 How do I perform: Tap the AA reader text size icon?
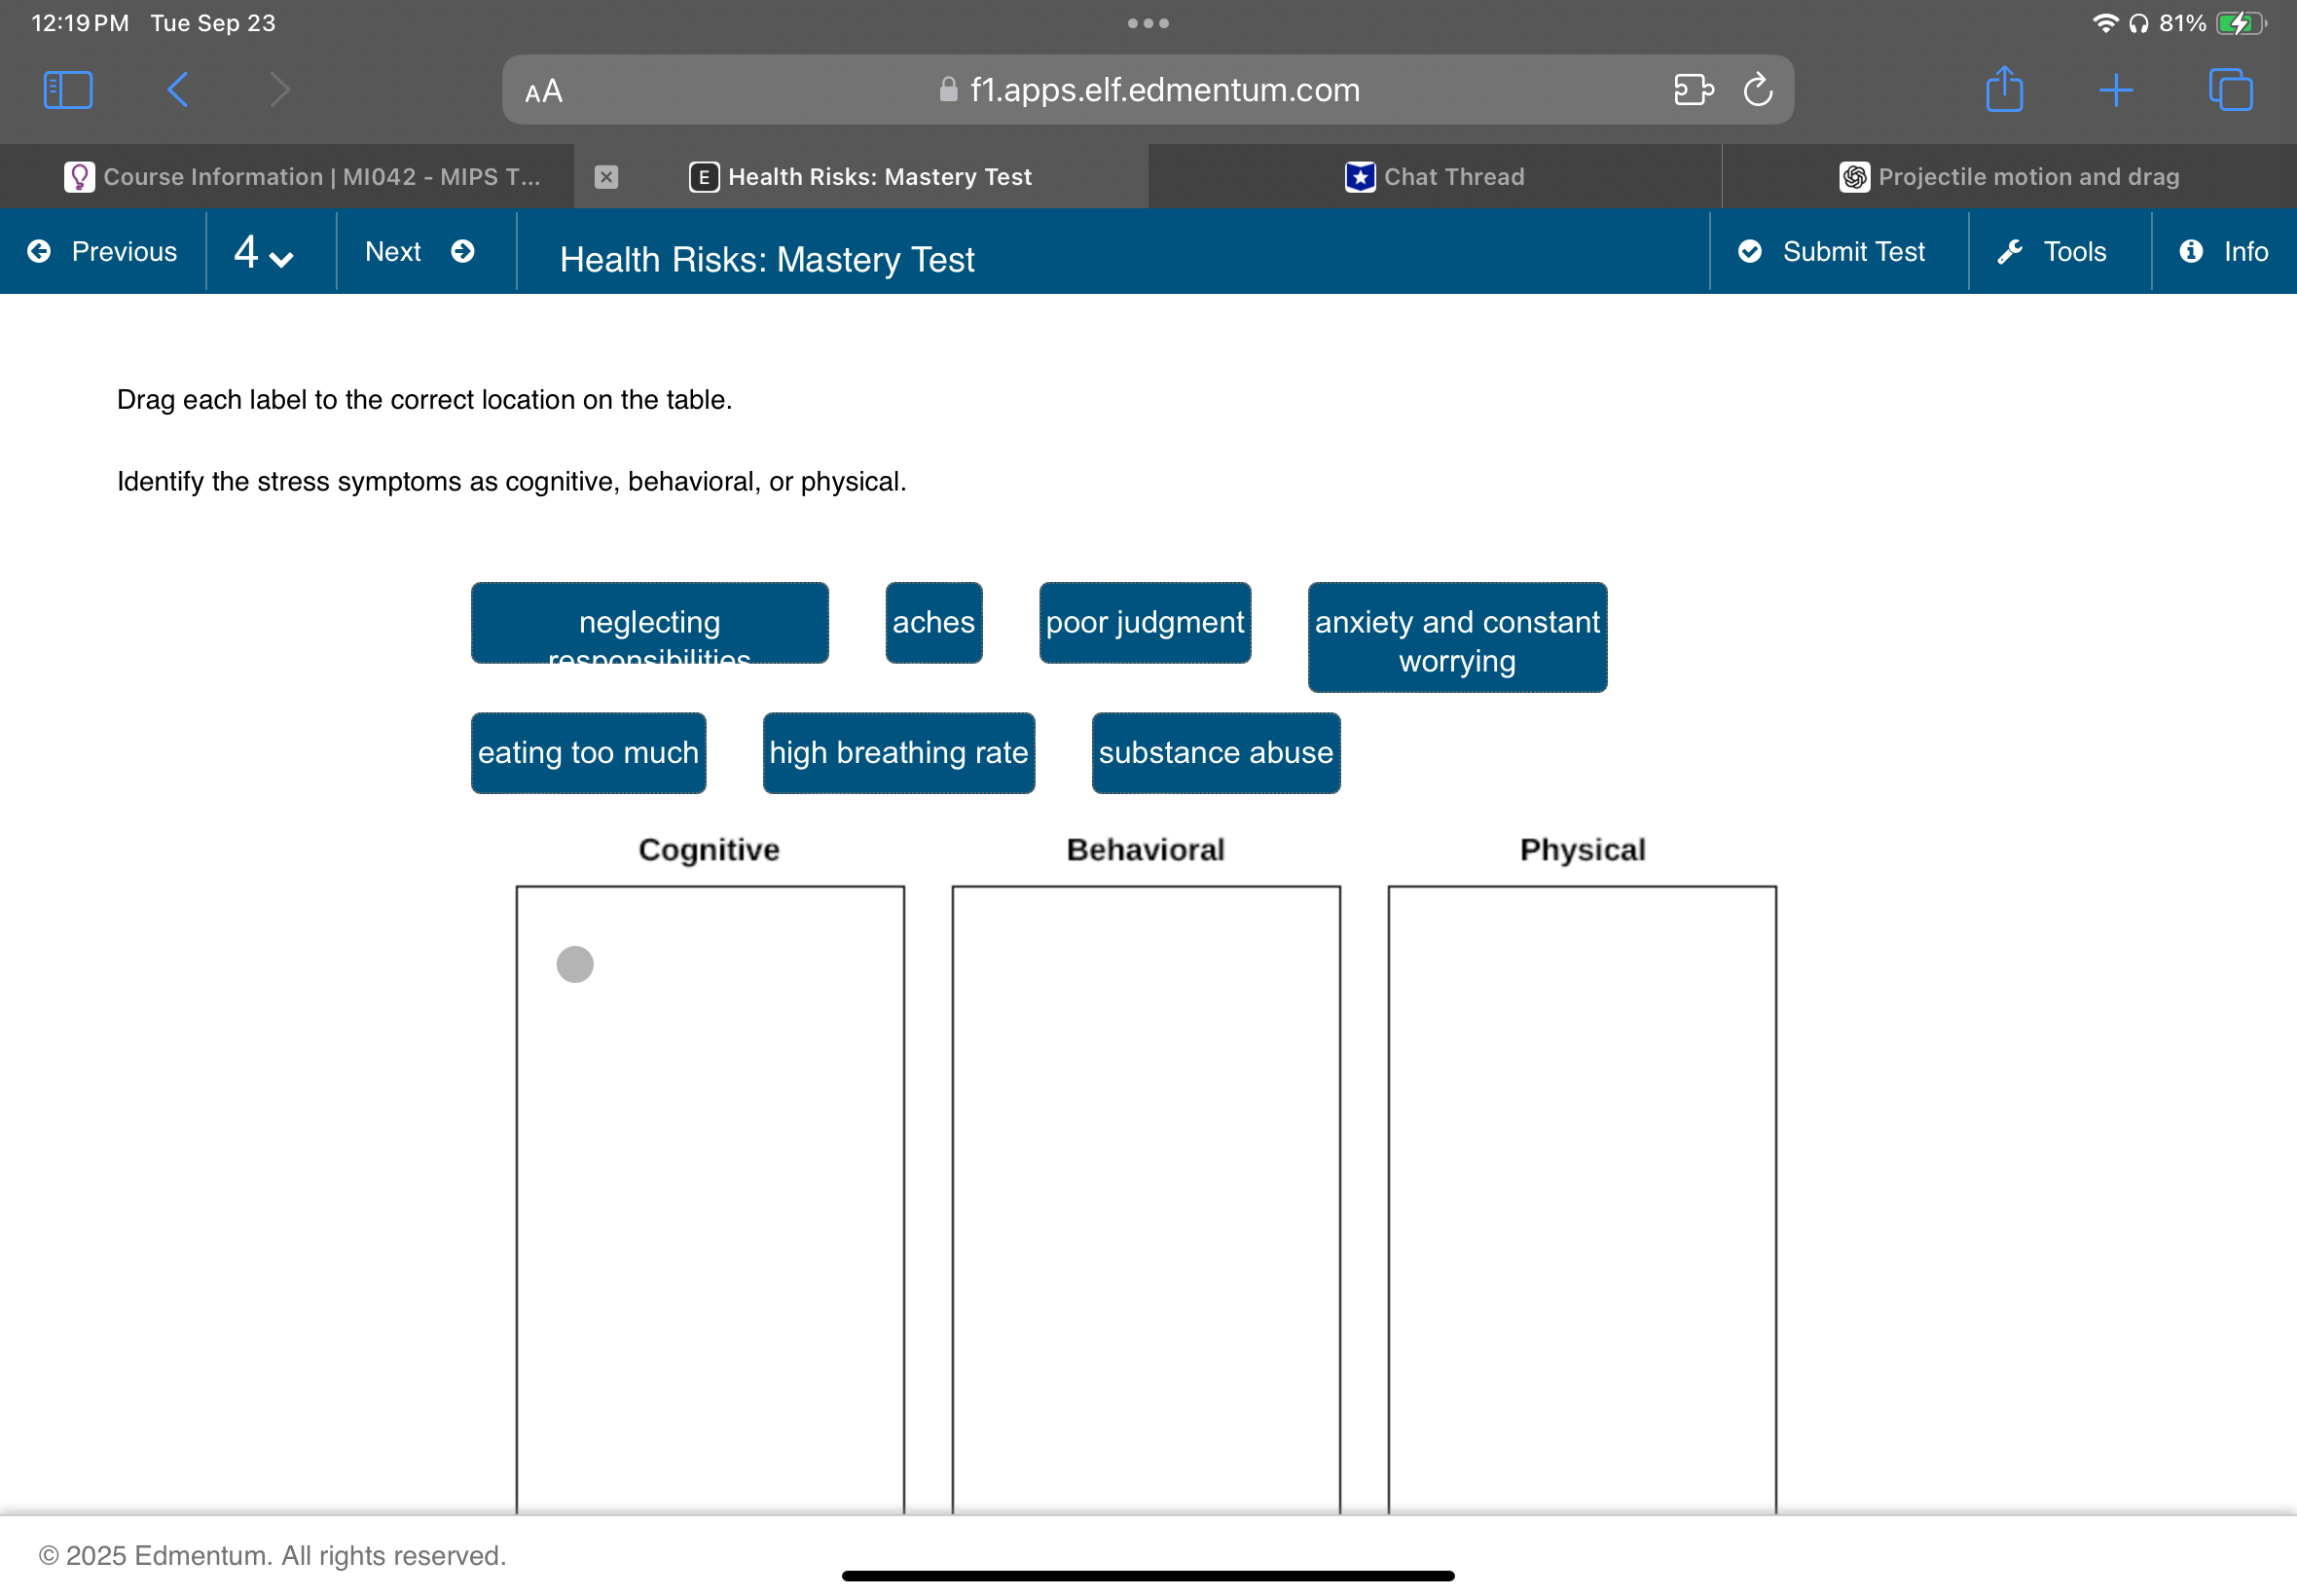pos(543,92)
